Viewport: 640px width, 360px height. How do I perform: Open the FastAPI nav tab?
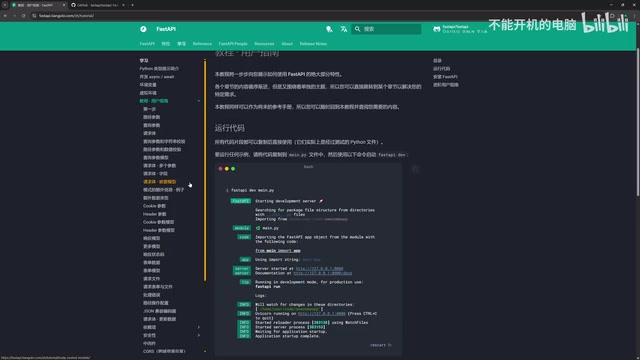[x=147, y=44]
